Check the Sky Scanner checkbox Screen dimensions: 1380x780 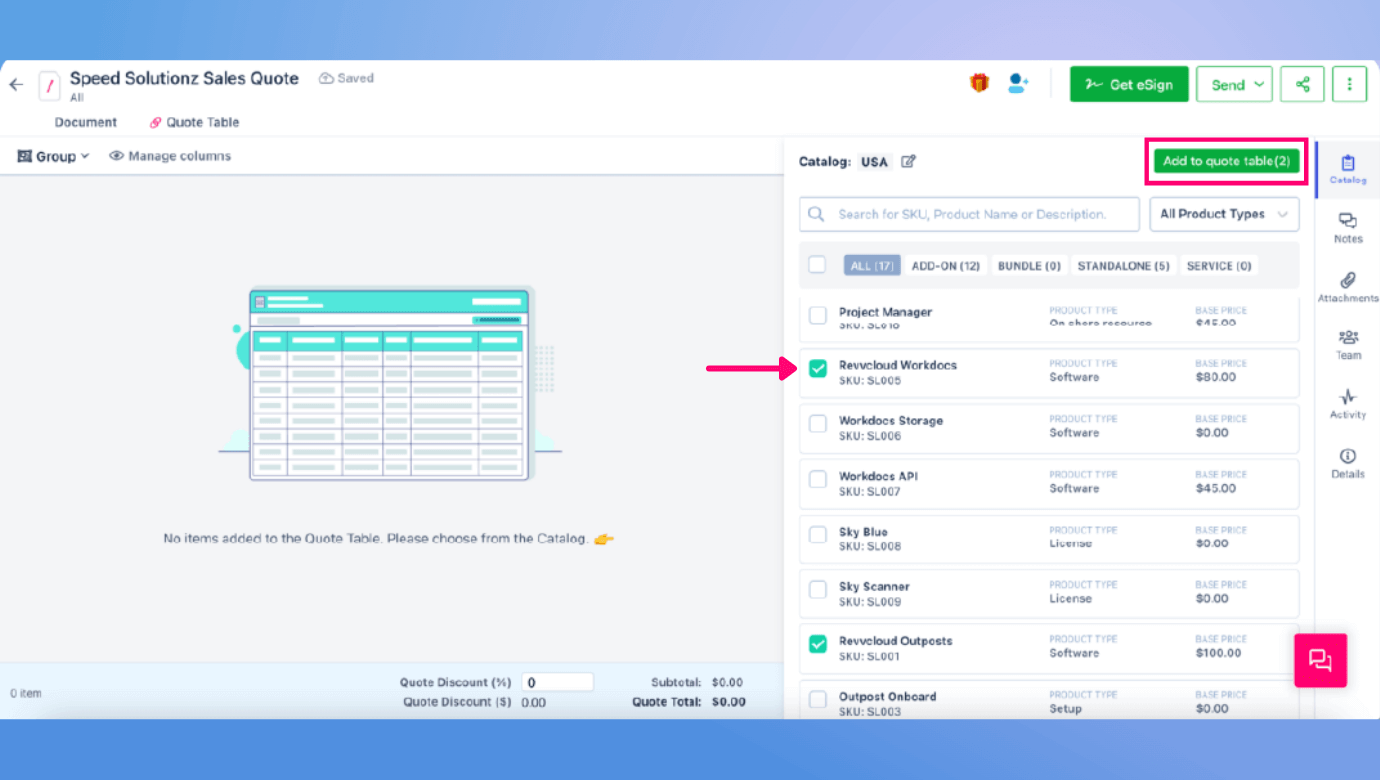click(x=818, y=590)
